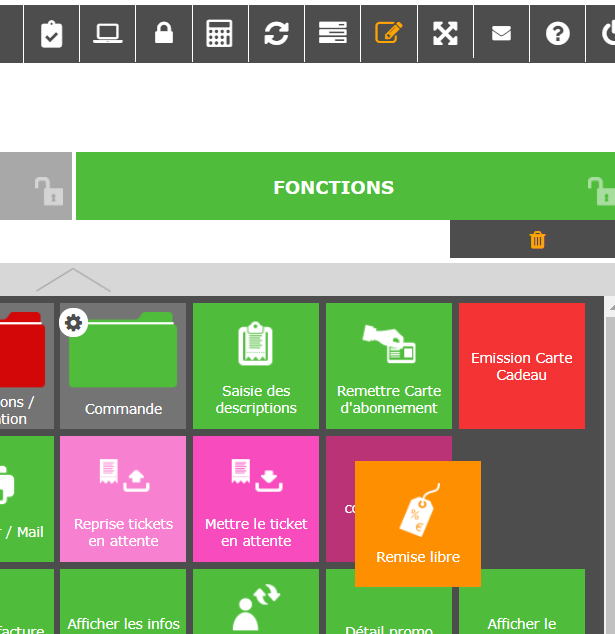Select the red Emission Carte Cadeau tile

click(x=522, y=366)
